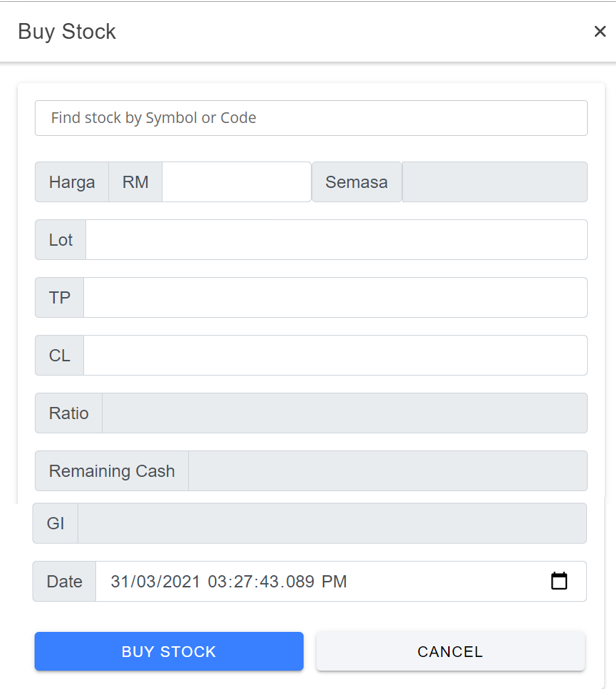Click the Ratio label
The width and height of the screenshot is (616, 689).
point(69,413)
